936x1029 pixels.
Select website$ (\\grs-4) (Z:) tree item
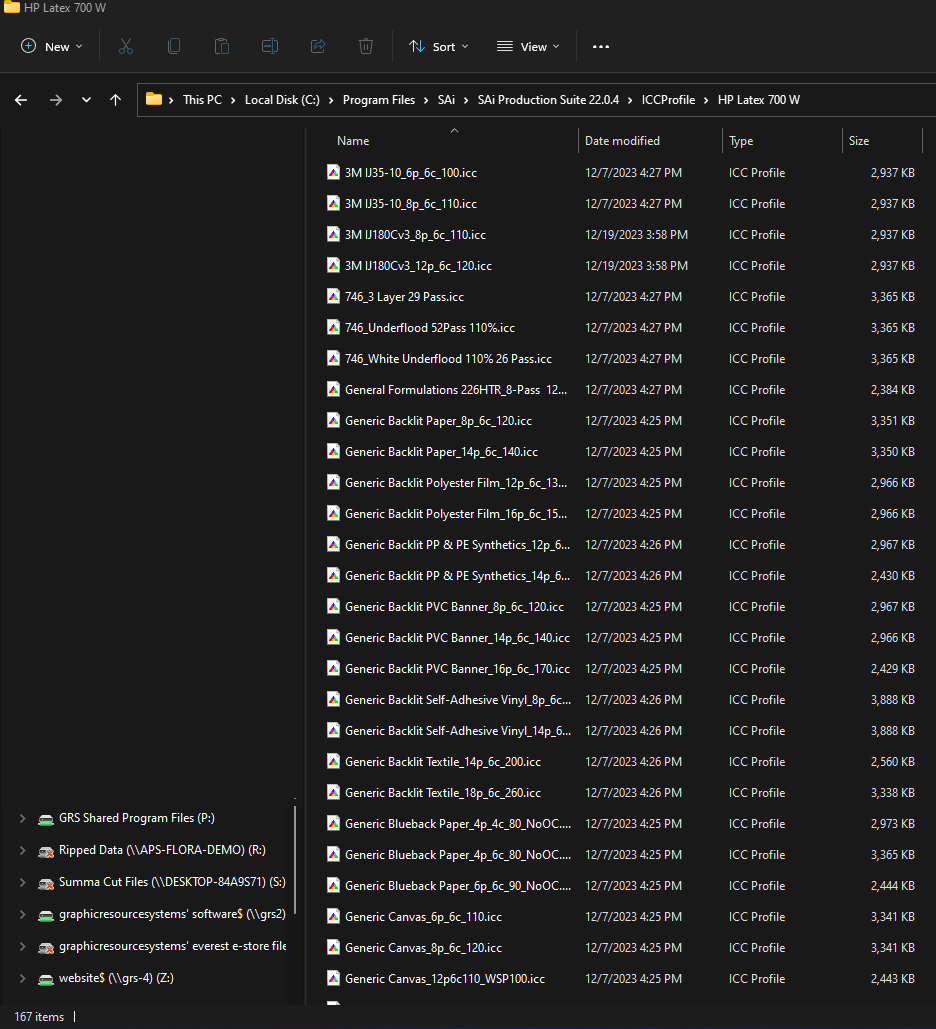[x=116, y=978]
